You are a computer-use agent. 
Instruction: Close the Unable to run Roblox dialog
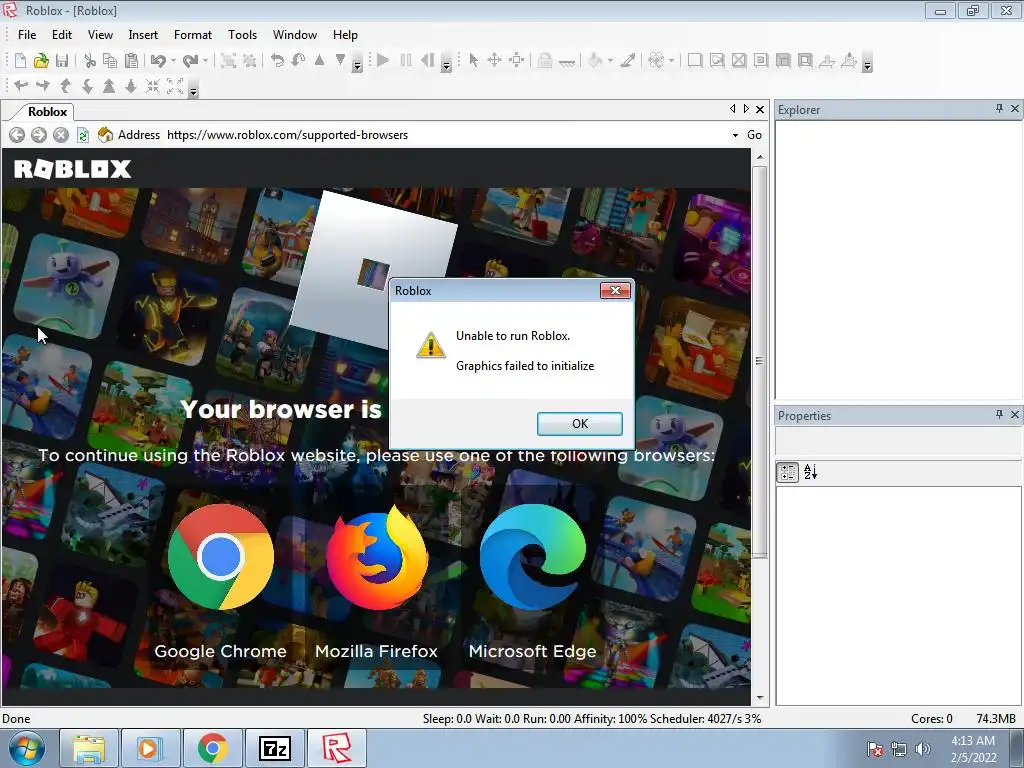[x=615, y=291]
